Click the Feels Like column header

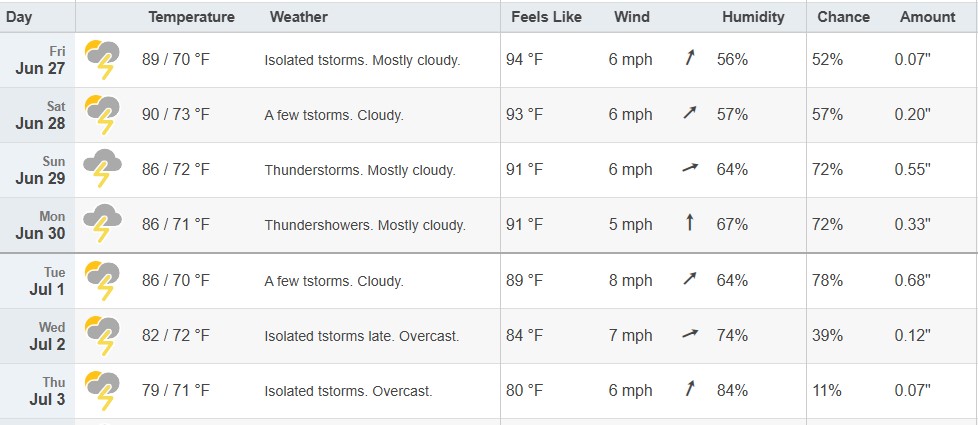[x=546, y=17]
